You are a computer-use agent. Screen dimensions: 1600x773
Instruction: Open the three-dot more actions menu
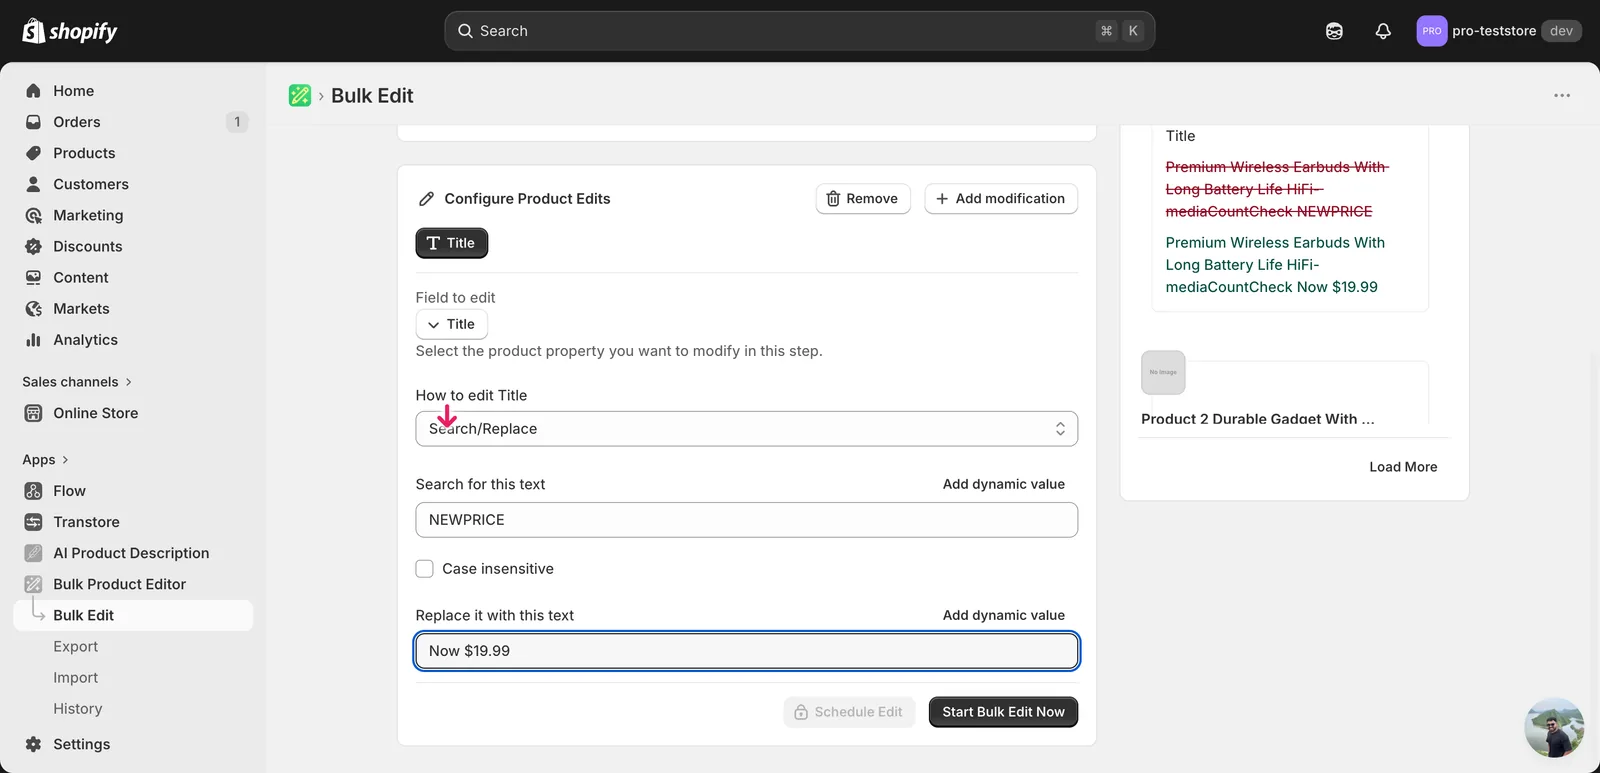click(x=1562, y=96)
